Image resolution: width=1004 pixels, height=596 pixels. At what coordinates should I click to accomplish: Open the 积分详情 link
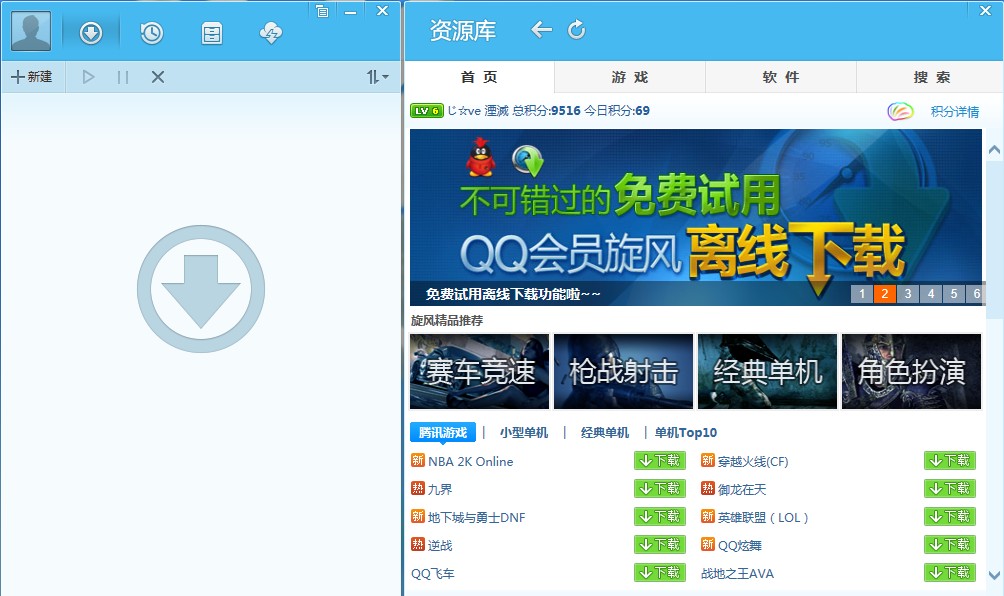[x=955, y=111]
